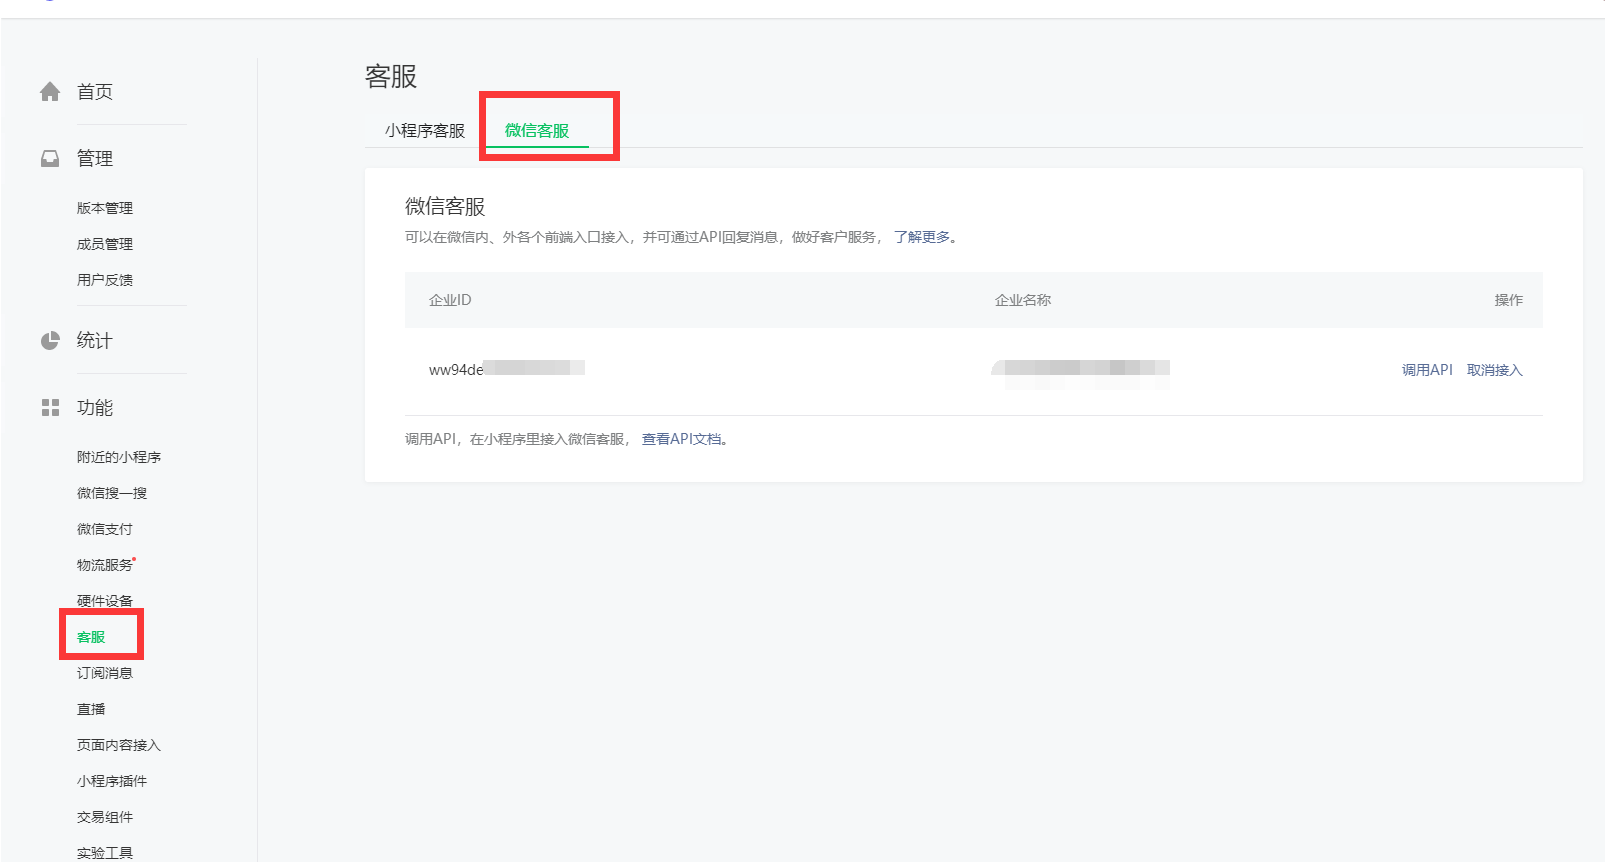
Task: Select the 功能 section heading
Action: click(95, 408)
